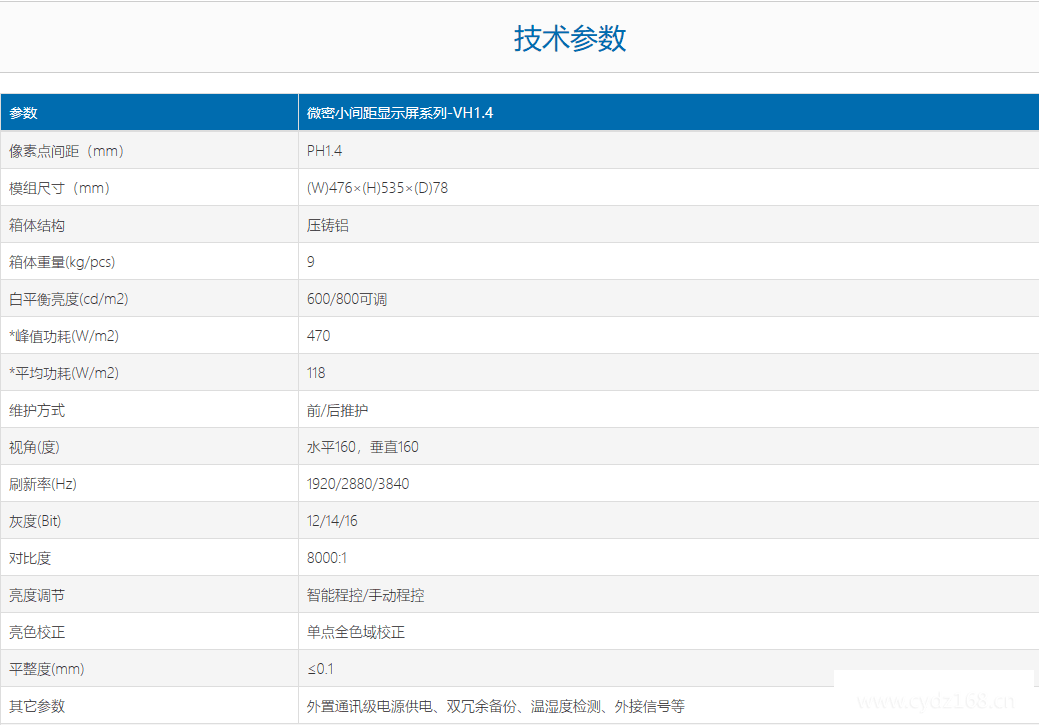This screenshot has height=725, width=1039.
Task: Click the refresh rate value 1920/2880/3840
Action: pyautogui.click(x=358, y=484)
